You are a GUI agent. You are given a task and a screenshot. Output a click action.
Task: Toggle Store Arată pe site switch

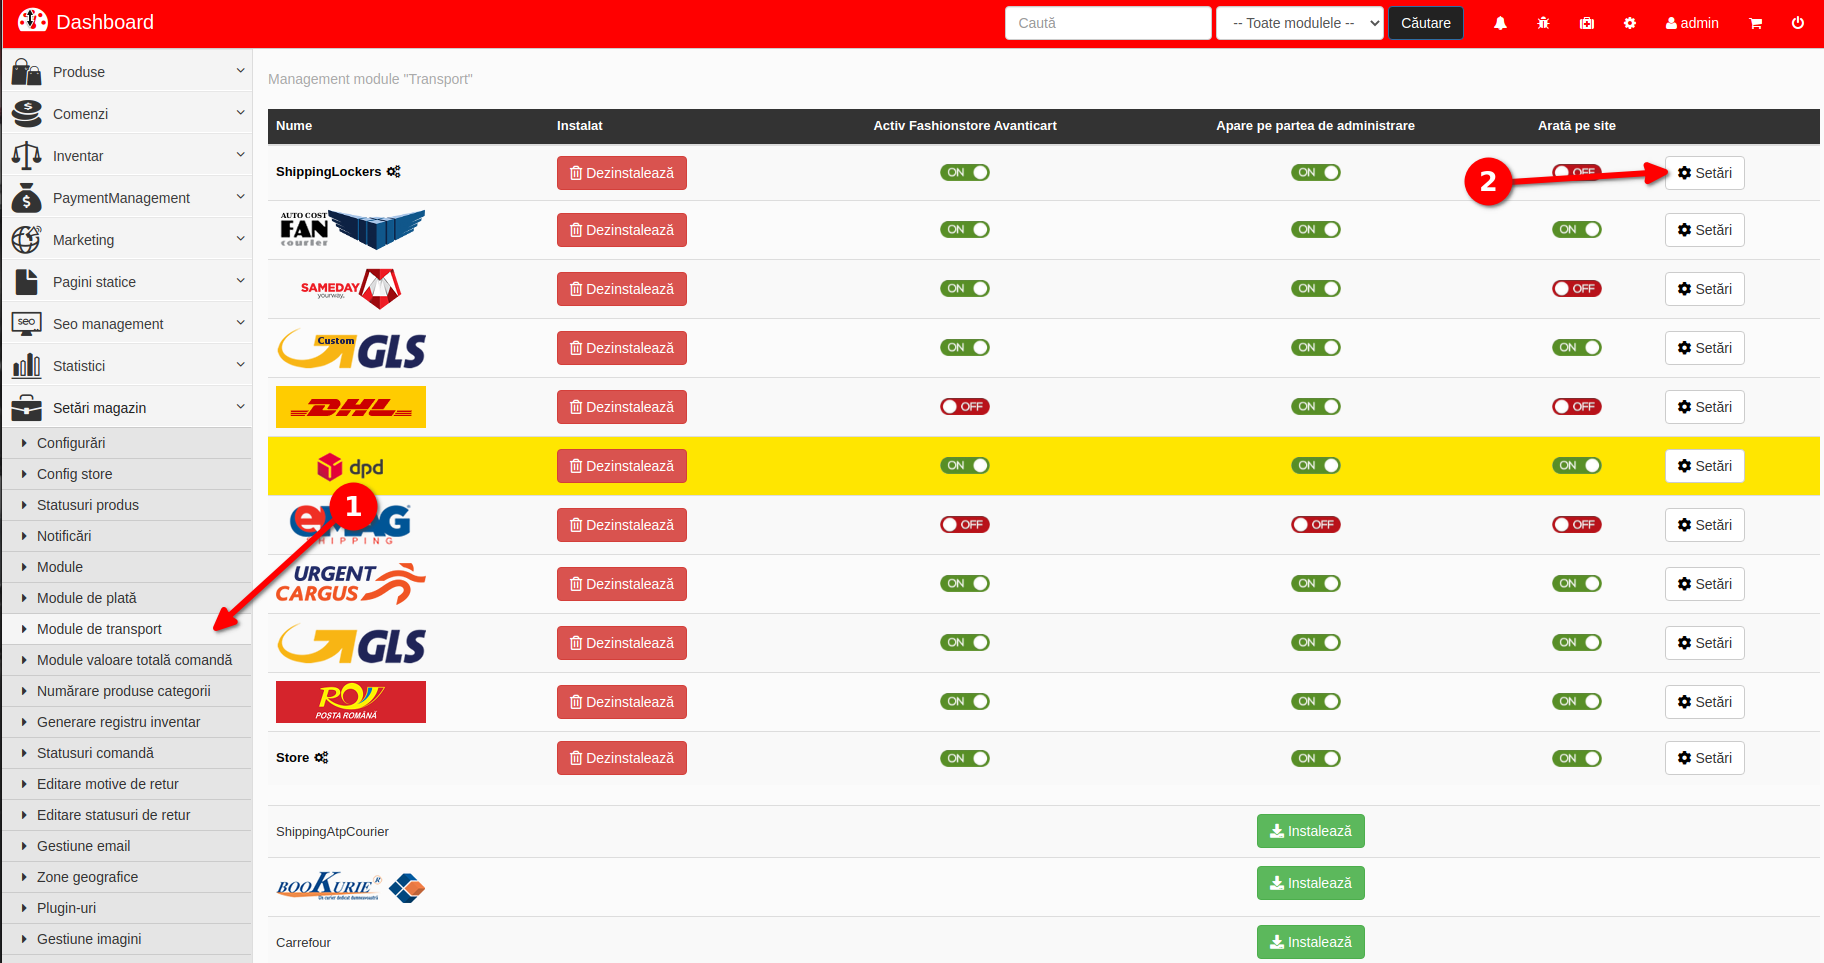click(1577, 758)
